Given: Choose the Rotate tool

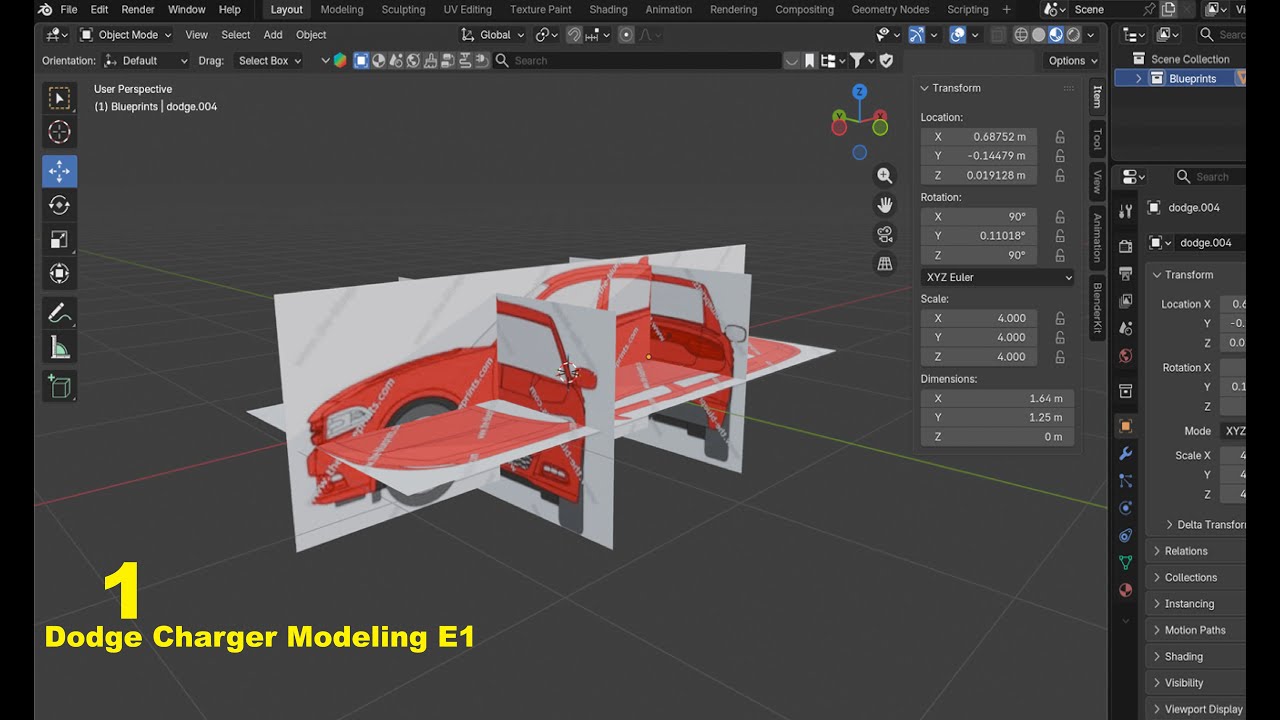Looking at the screenshot, I should [x=59, y=205].
